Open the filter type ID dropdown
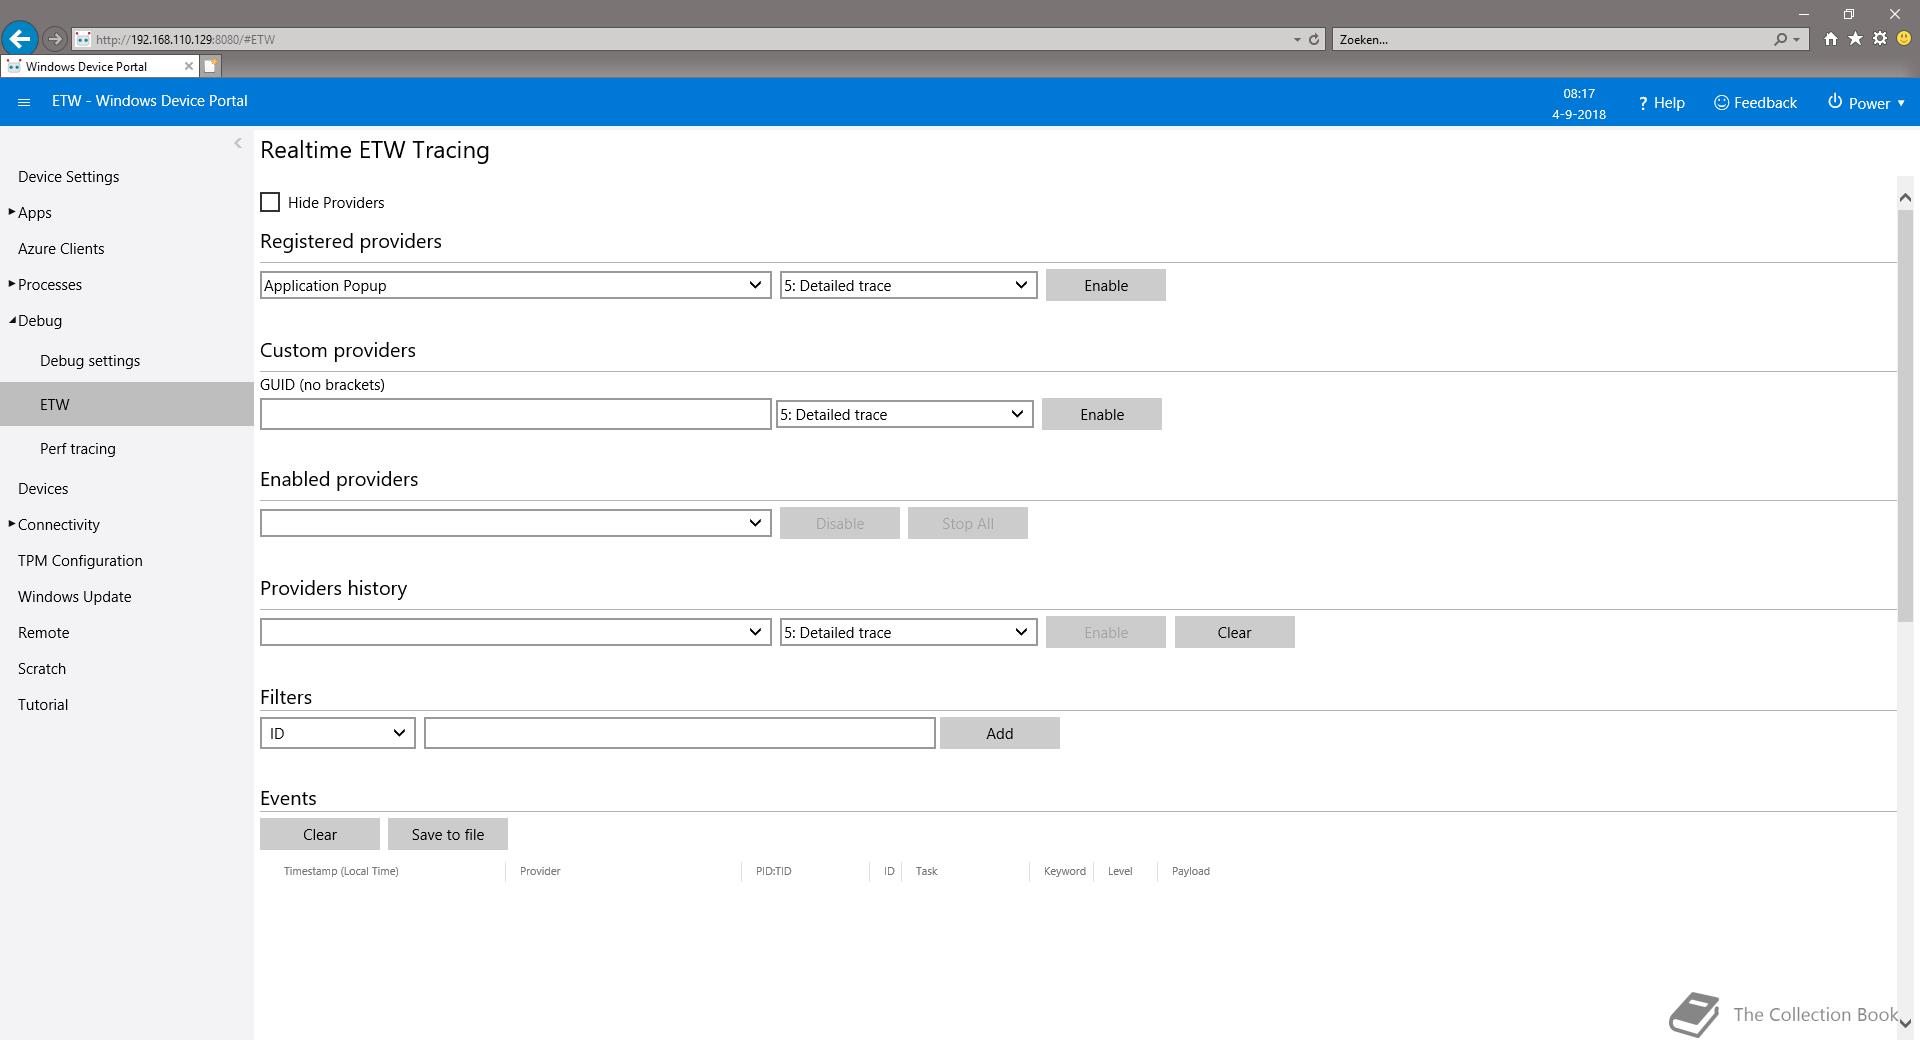Viewport: 1920px width, 1040px height. 337,733
